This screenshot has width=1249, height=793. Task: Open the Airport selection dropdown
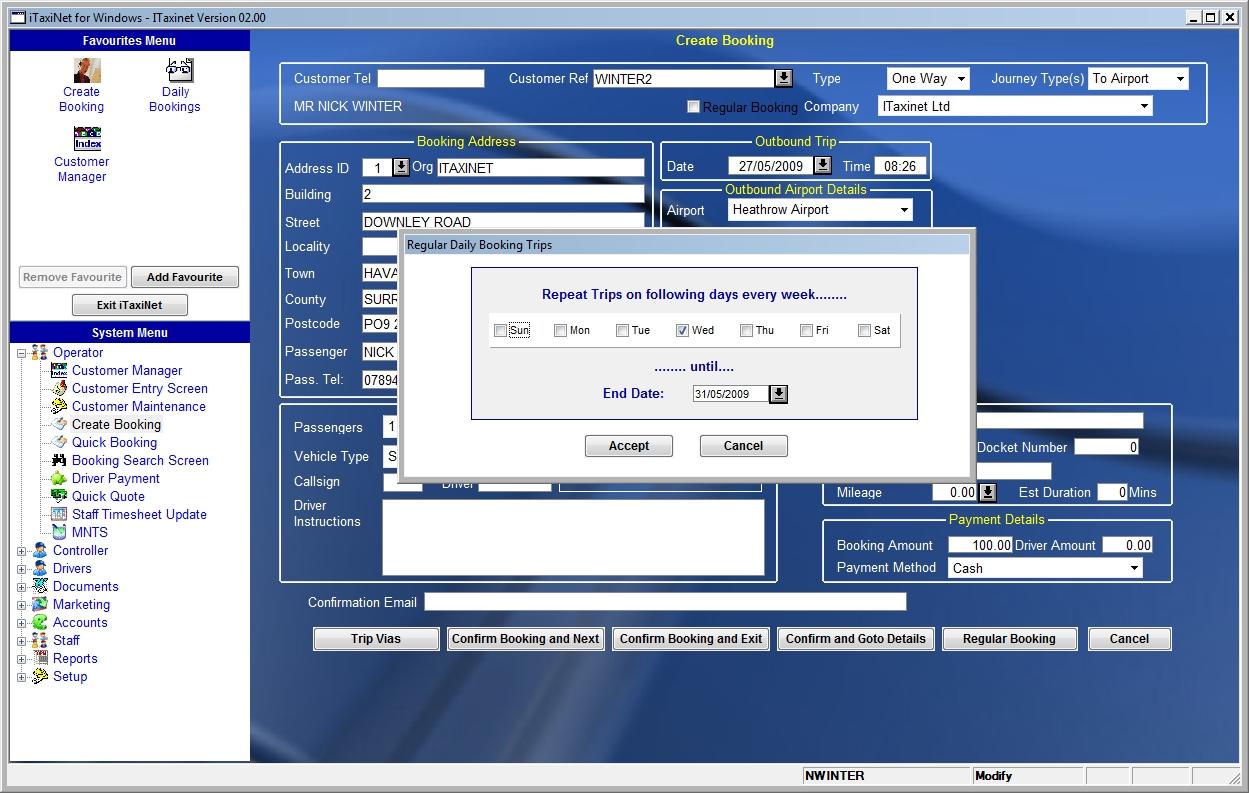pyautogui.click(x=904, y=210)
